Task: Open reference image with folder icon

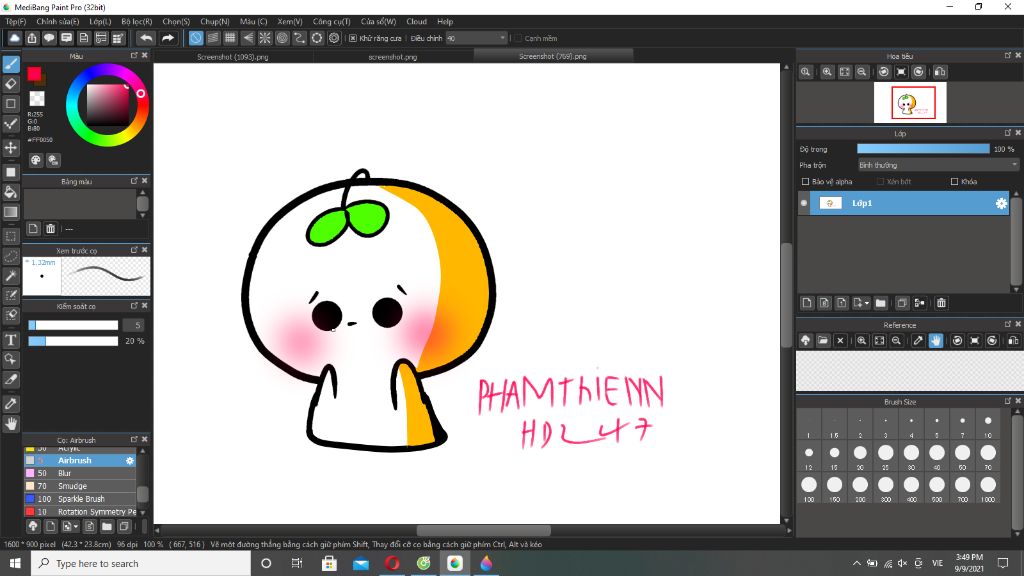Action: coord(823,340)
